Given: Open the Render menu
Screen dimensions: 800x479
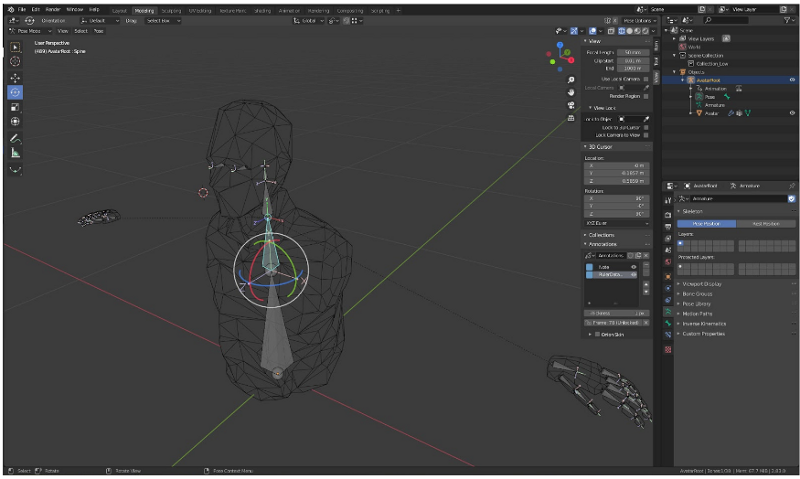Looking at the screenshot, I should click(x=52, y=9).
